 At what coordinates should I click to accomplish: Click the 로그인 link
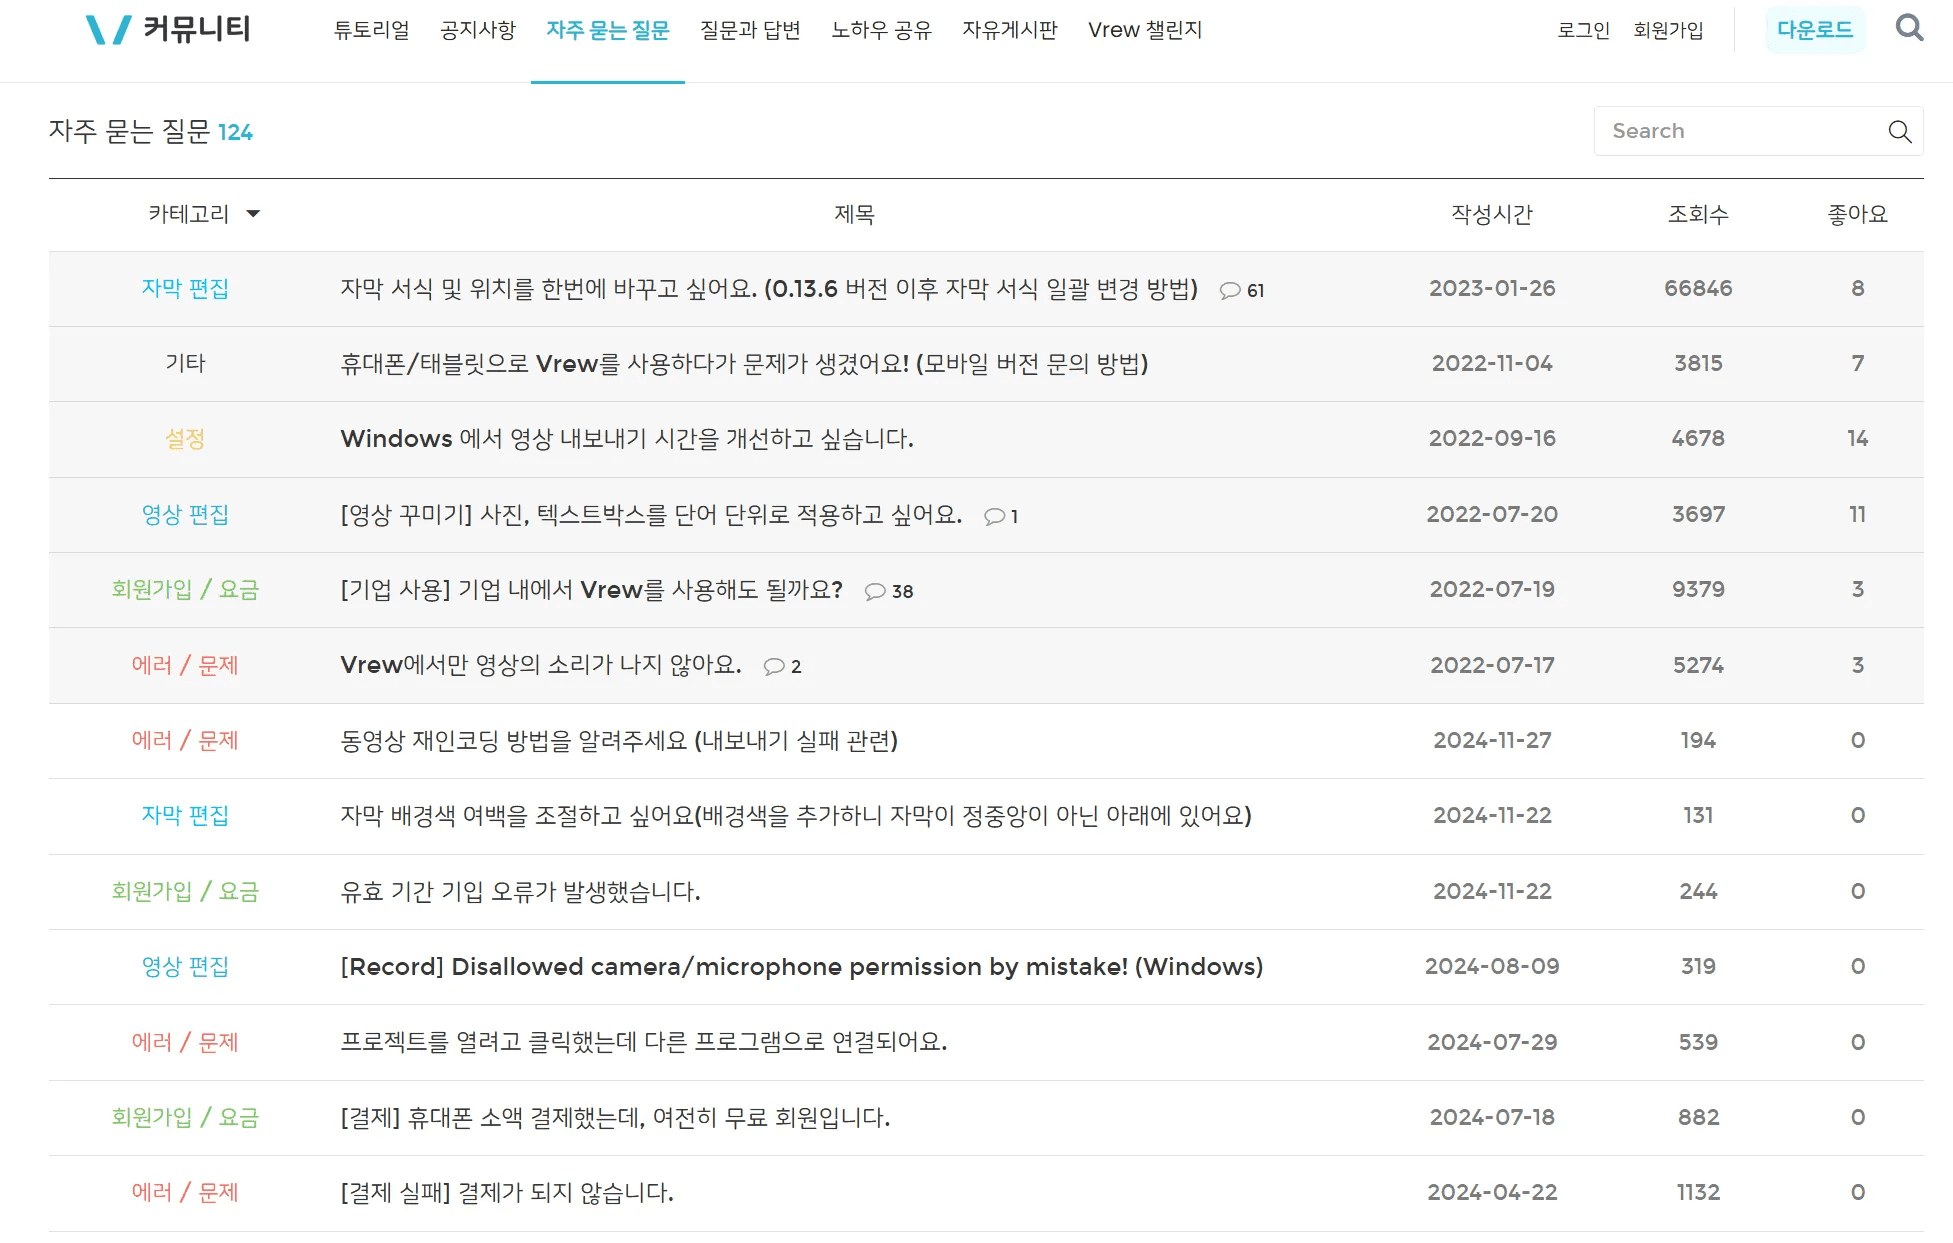tap(1582, 30)
